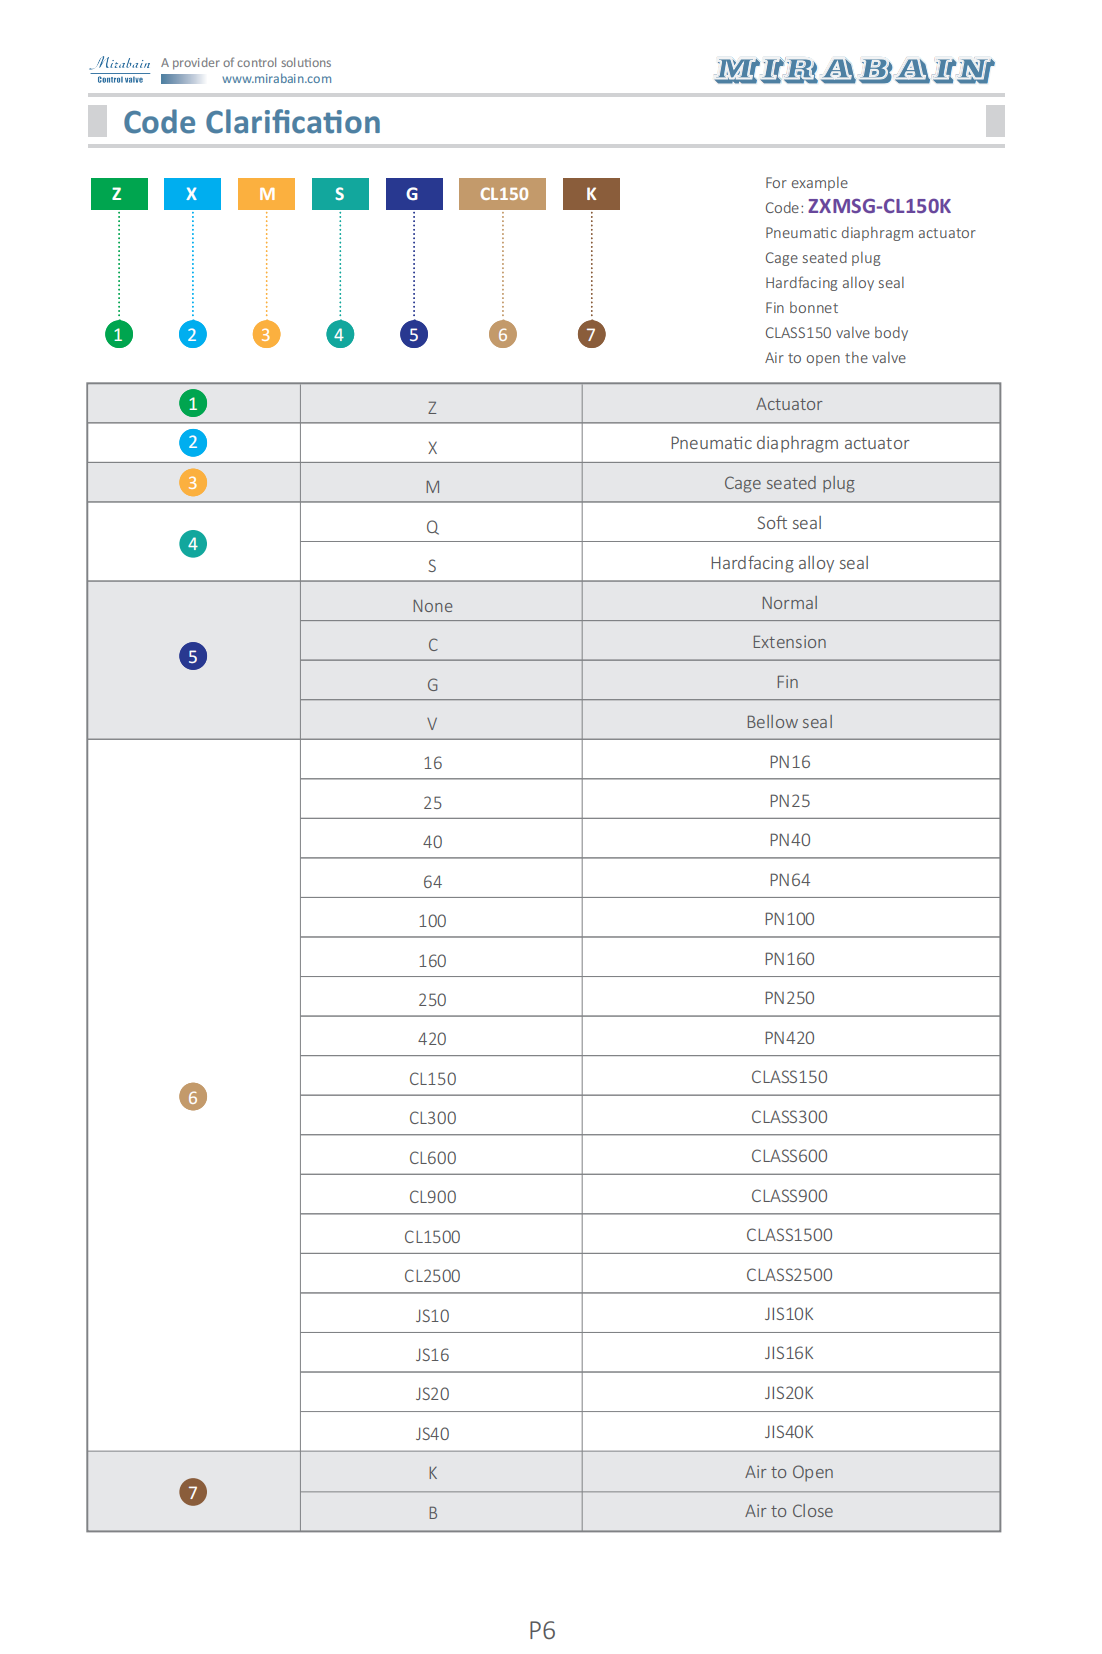Click brown circle number 7 under K
1102x1654 pixels.
click(x=591, y=334)
